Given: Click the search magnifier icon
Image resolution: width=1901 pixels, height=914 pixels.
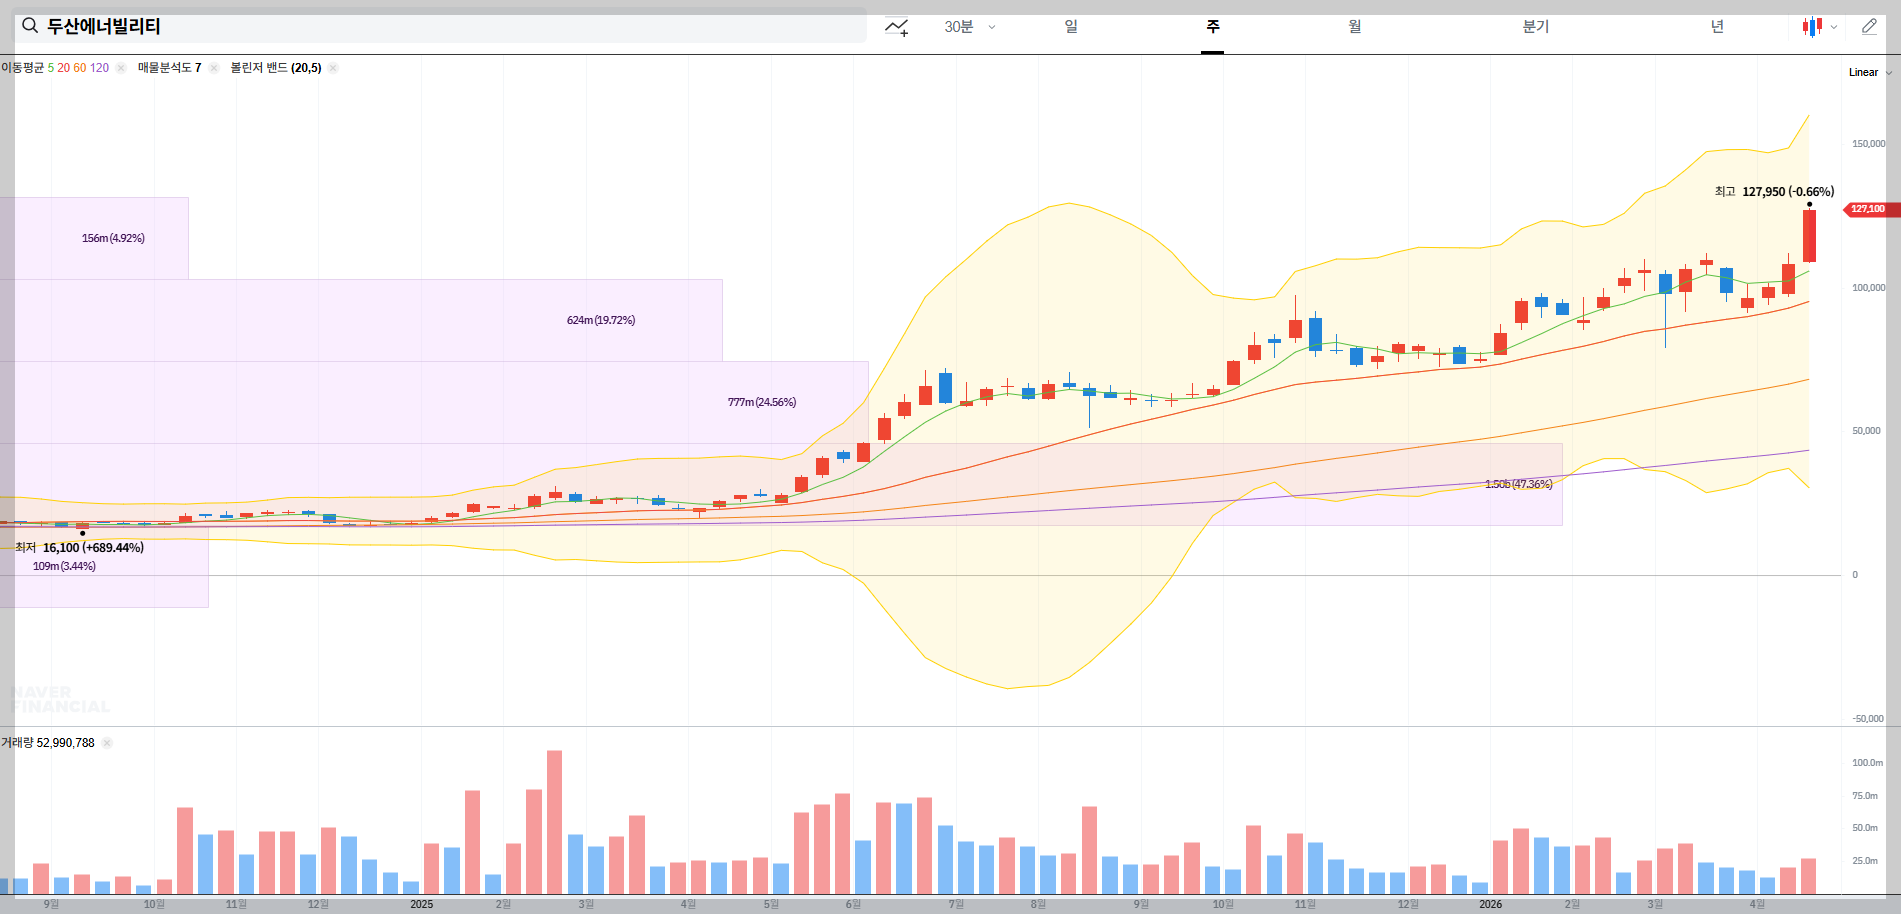Looking at the screenshot, I should click(30, 26).
